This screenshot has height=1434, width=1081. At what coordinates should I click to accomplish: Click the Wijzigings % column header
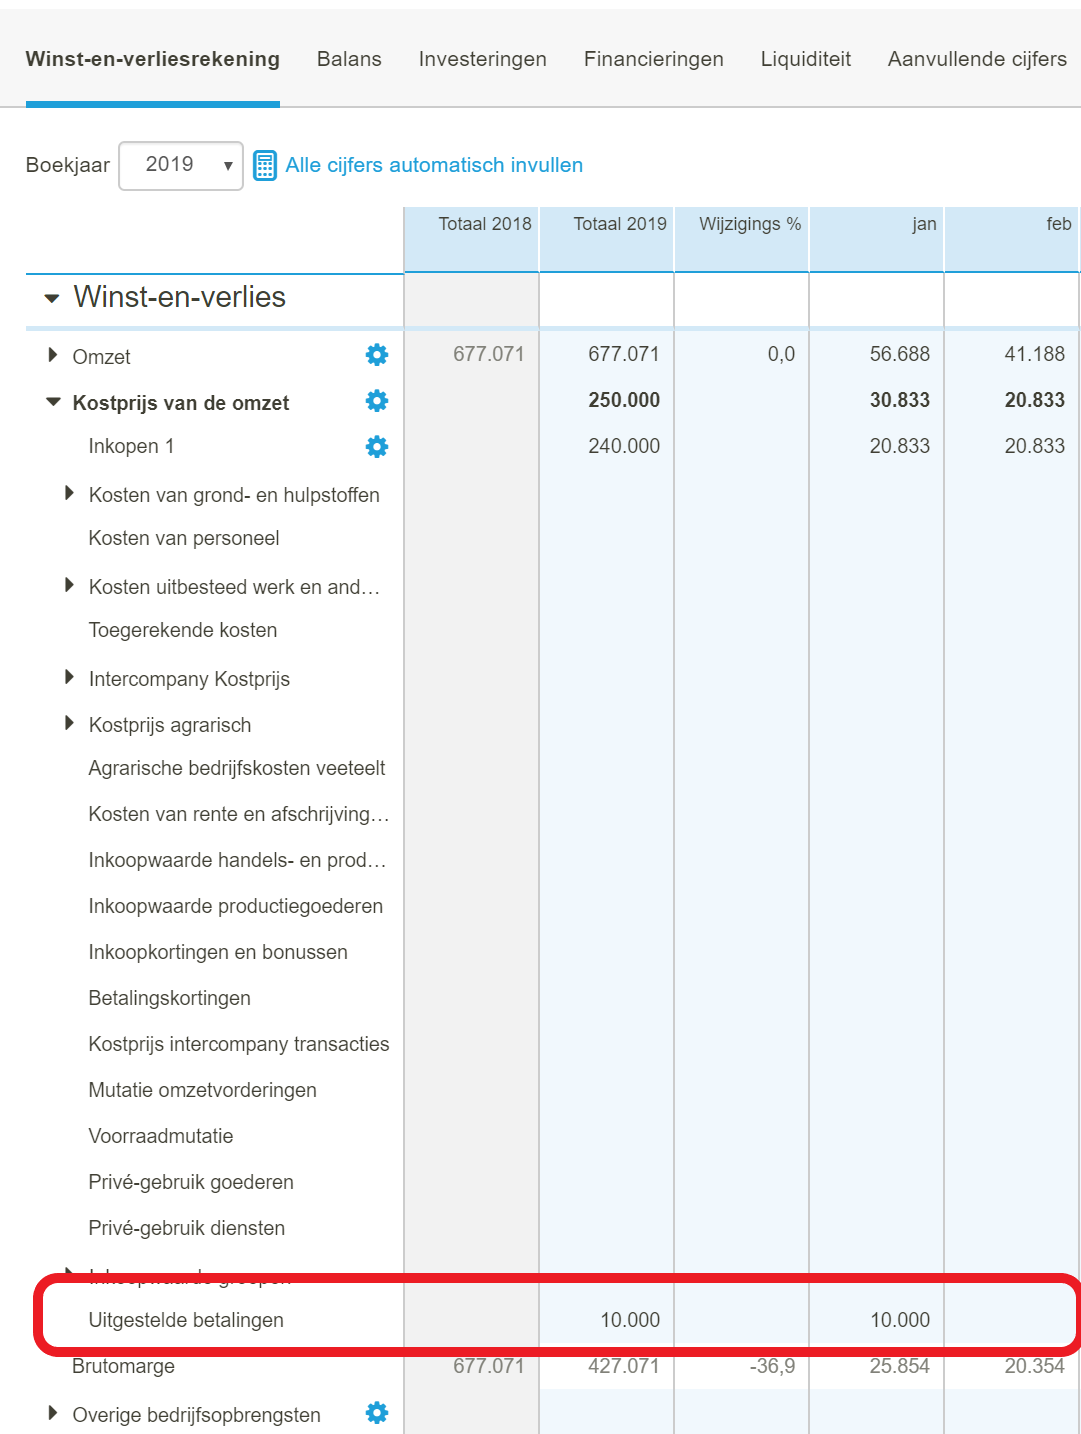[x=742, y=239]
